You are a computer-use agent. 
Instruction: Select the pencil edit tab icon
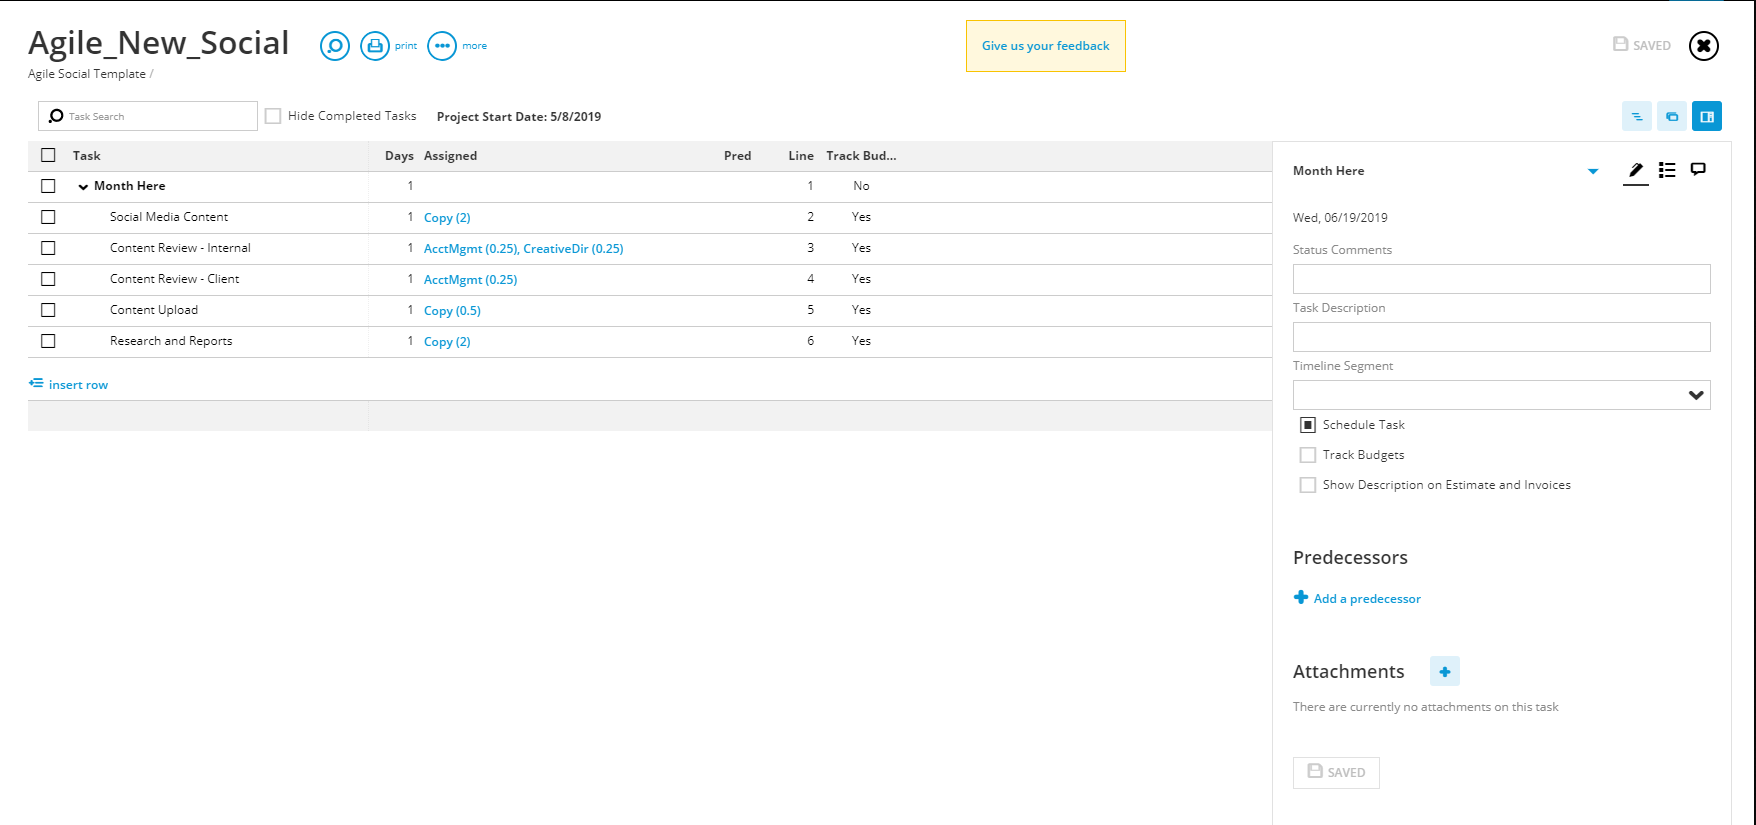pos(1636,170)
